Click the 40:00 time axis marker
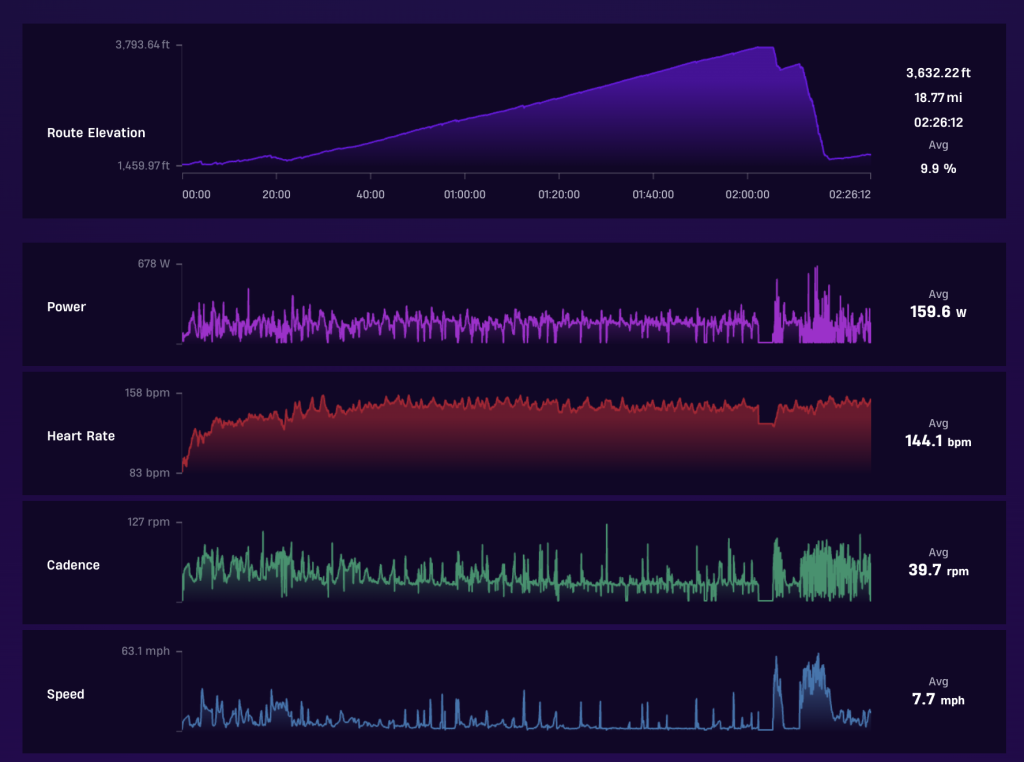Screen dimensions: 1024x762 370,195
